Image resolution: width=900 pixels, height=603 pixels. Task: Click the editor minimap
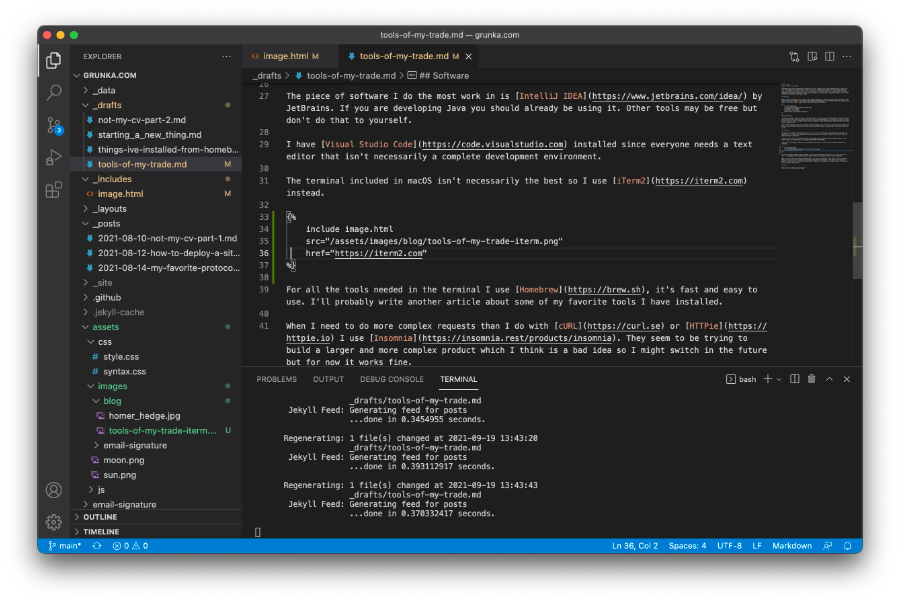click(x=815, y=126)
